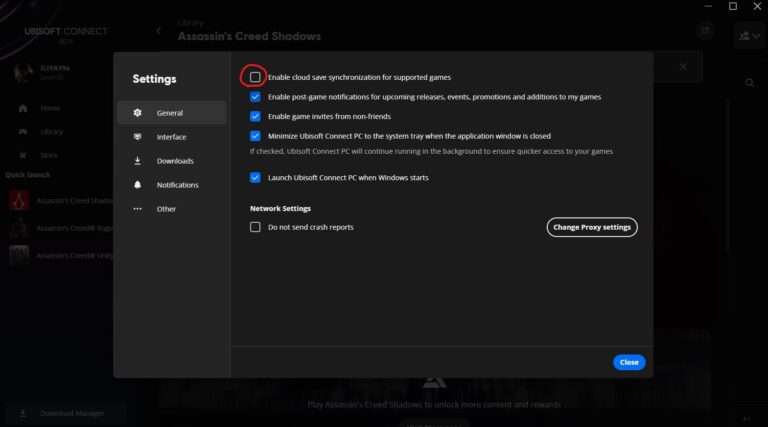Screen dimensions: 768x427
Task: Click the Notifications bell icon
Action: click(x=138, y=185)
